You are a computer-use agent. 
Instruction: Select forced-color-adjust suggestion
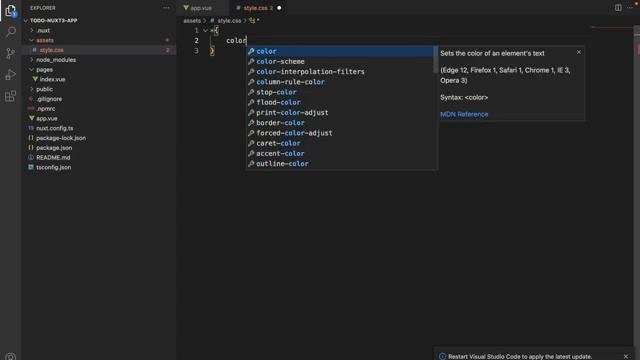[x=340, y=133]
